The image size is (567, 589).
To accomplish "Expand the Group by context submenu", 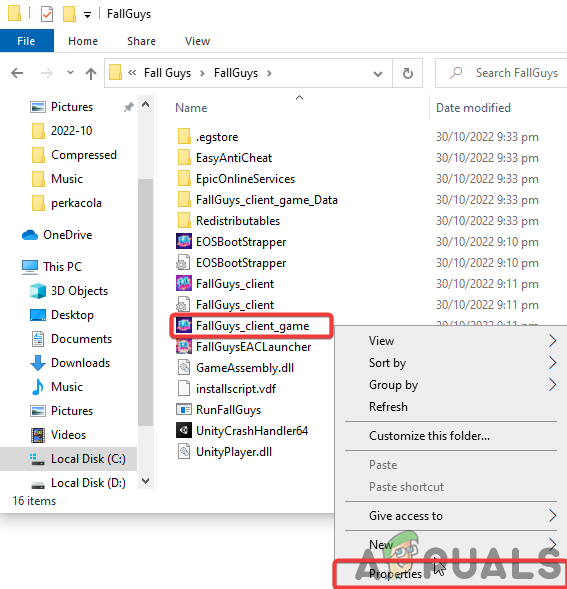I will pyautogui.click(x=451, y=385).
